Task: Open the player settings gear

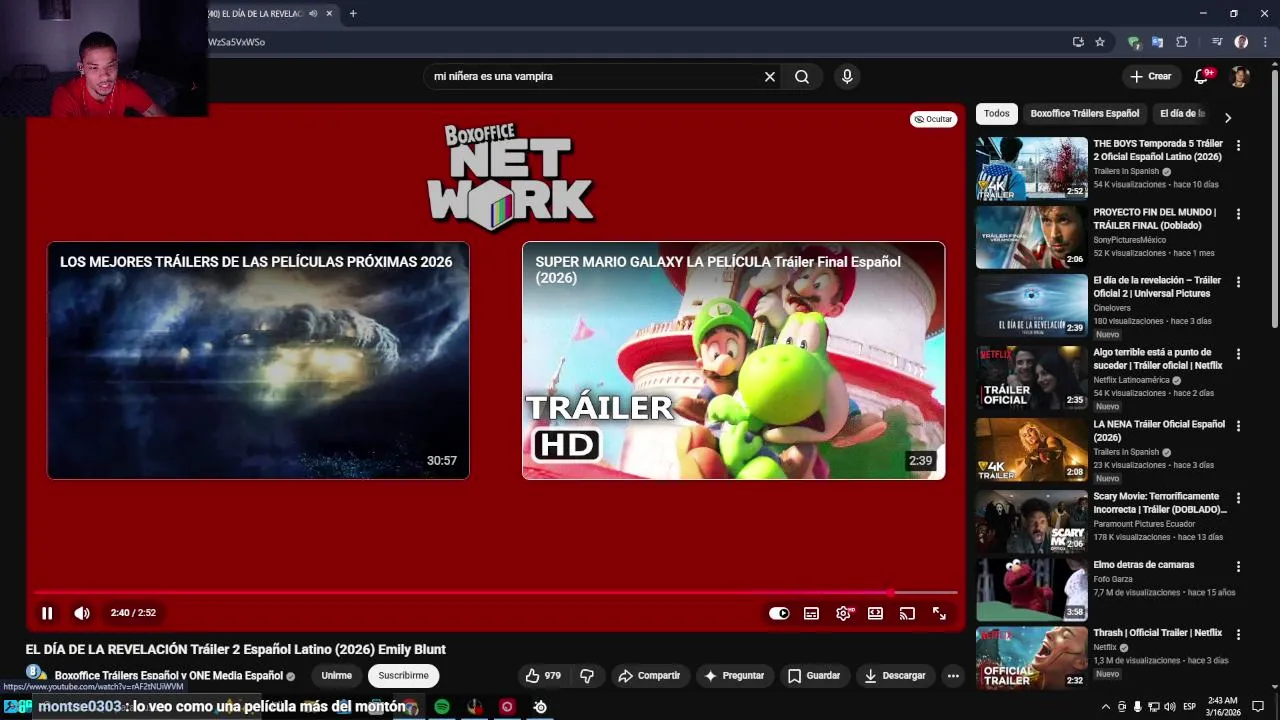Action: (x=844, y=613)
